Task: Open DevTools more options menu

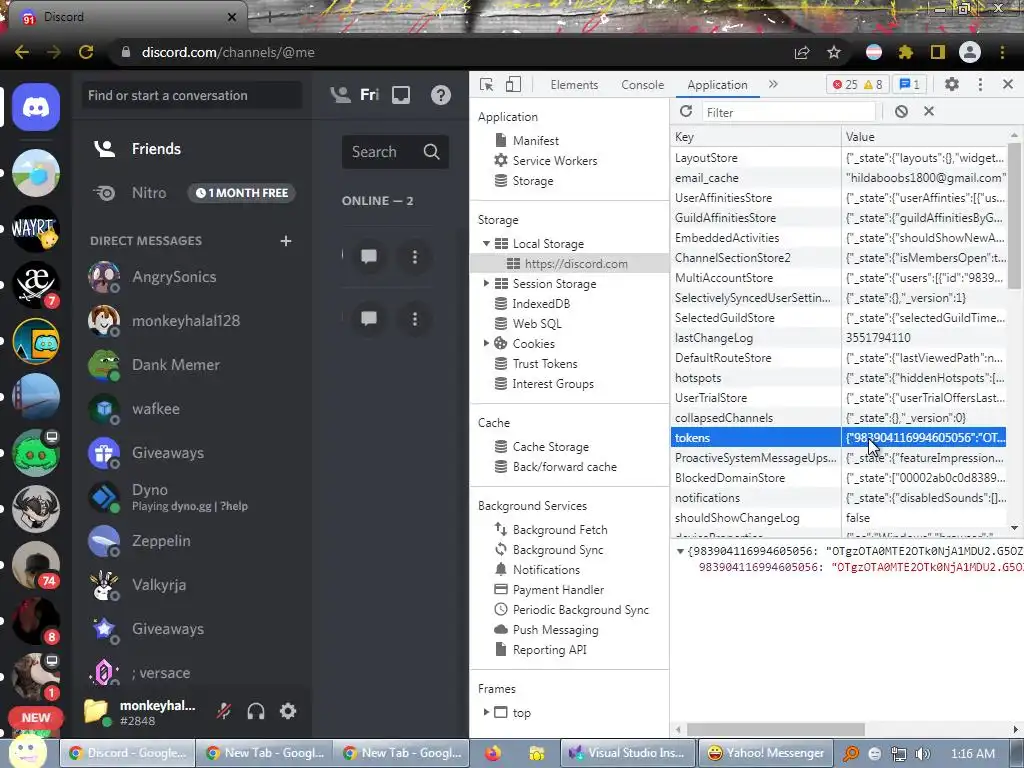Action: [980, 84]
